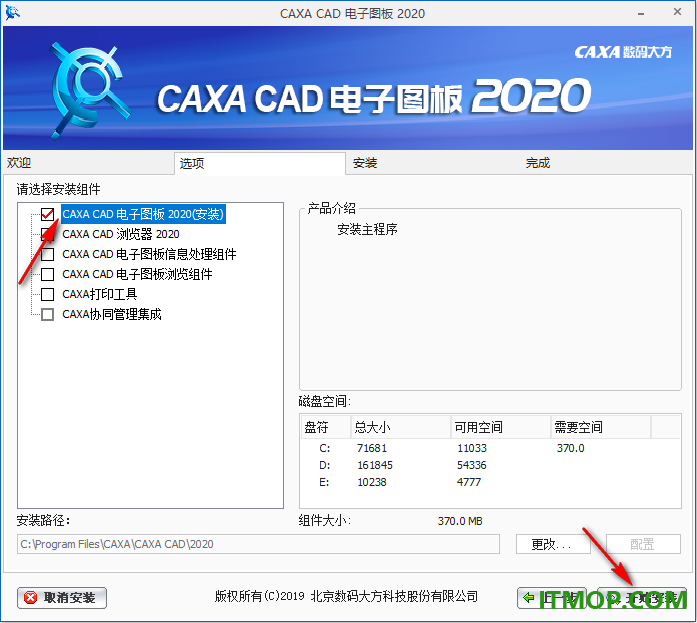Image resolution: width=697 pixels, height=623 pixels.
Task: Check the CAXA打印工具 checkbox
Action: pos(48,294)
